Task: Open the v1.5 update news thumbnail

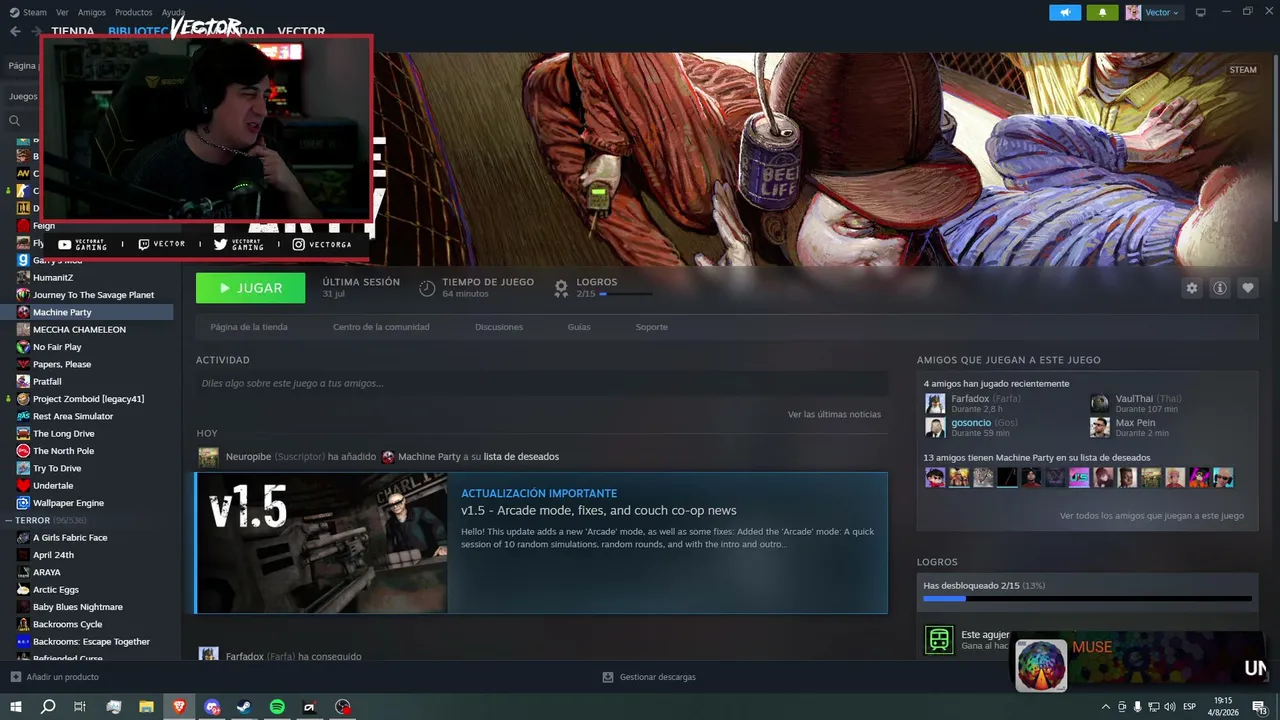Action: coord(322,543)
